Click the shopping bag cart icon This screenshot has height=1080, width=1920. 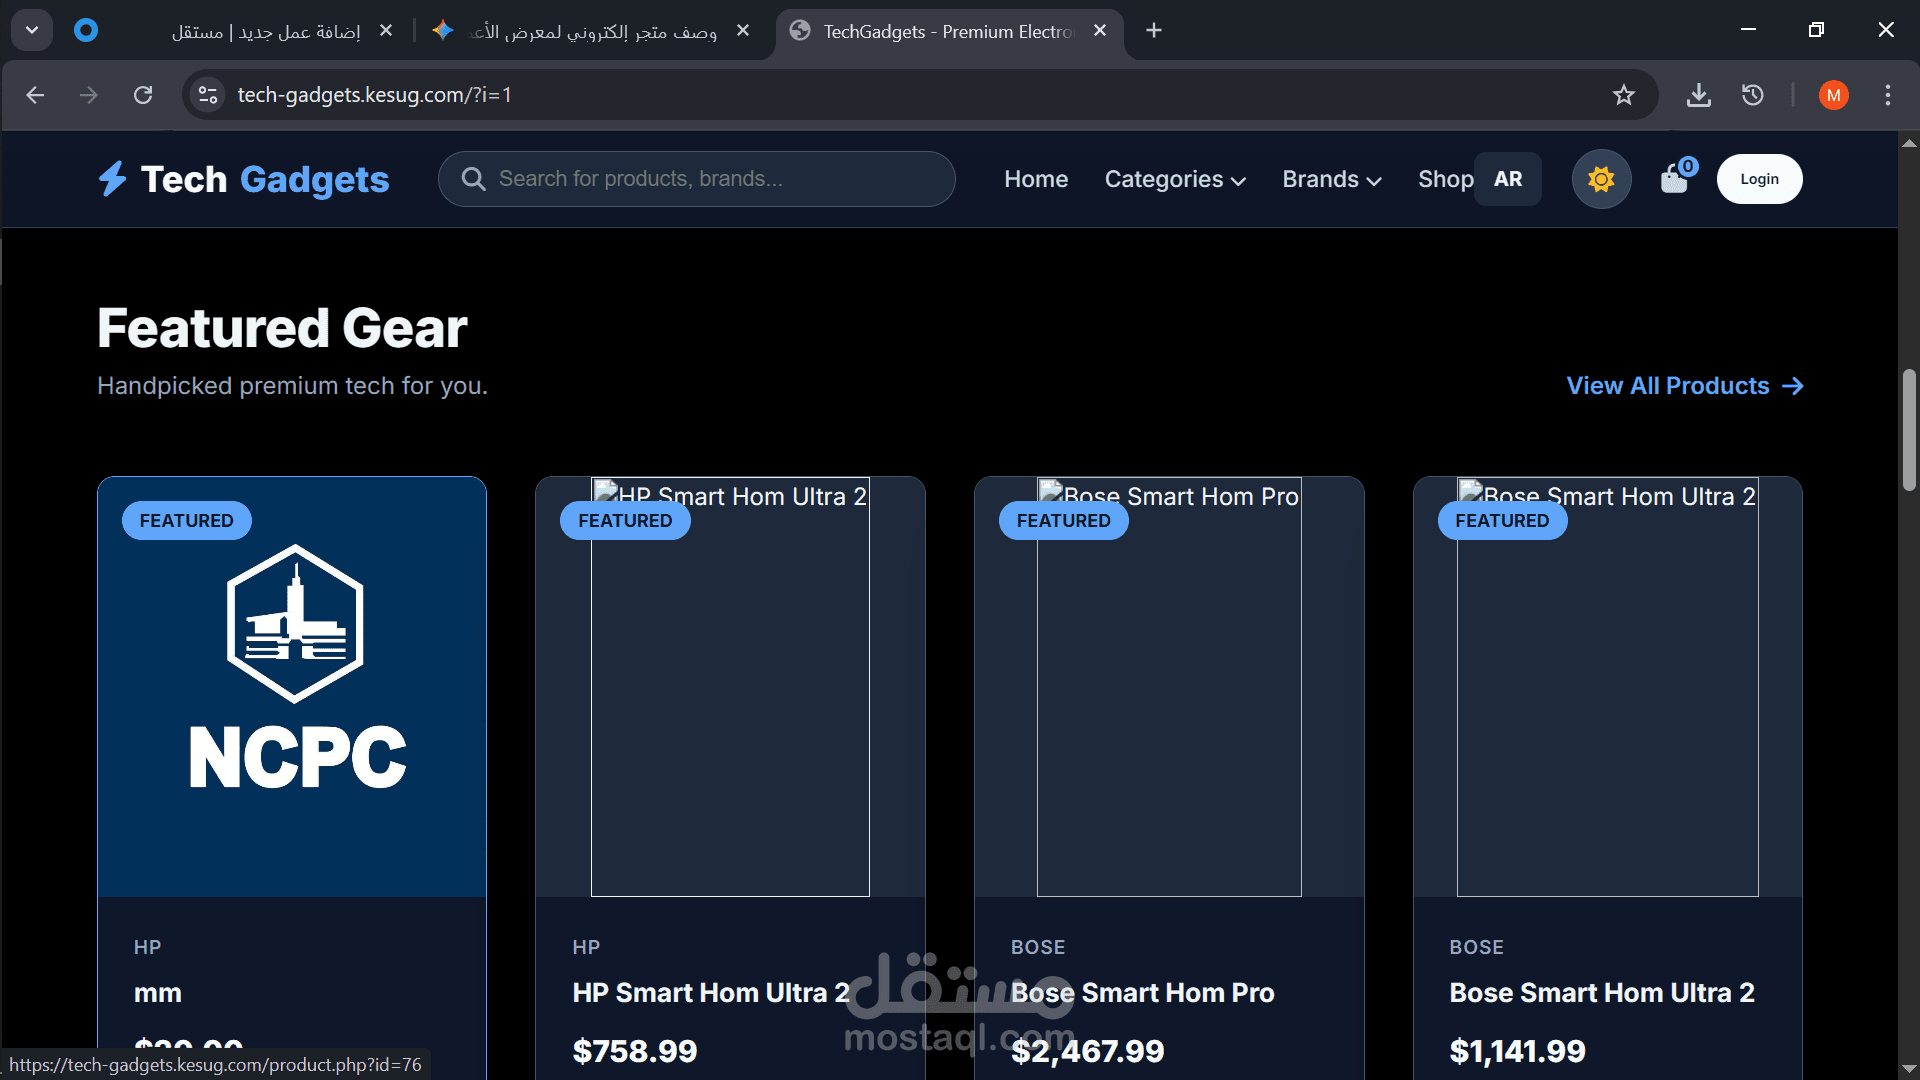tap(1674, 180)
